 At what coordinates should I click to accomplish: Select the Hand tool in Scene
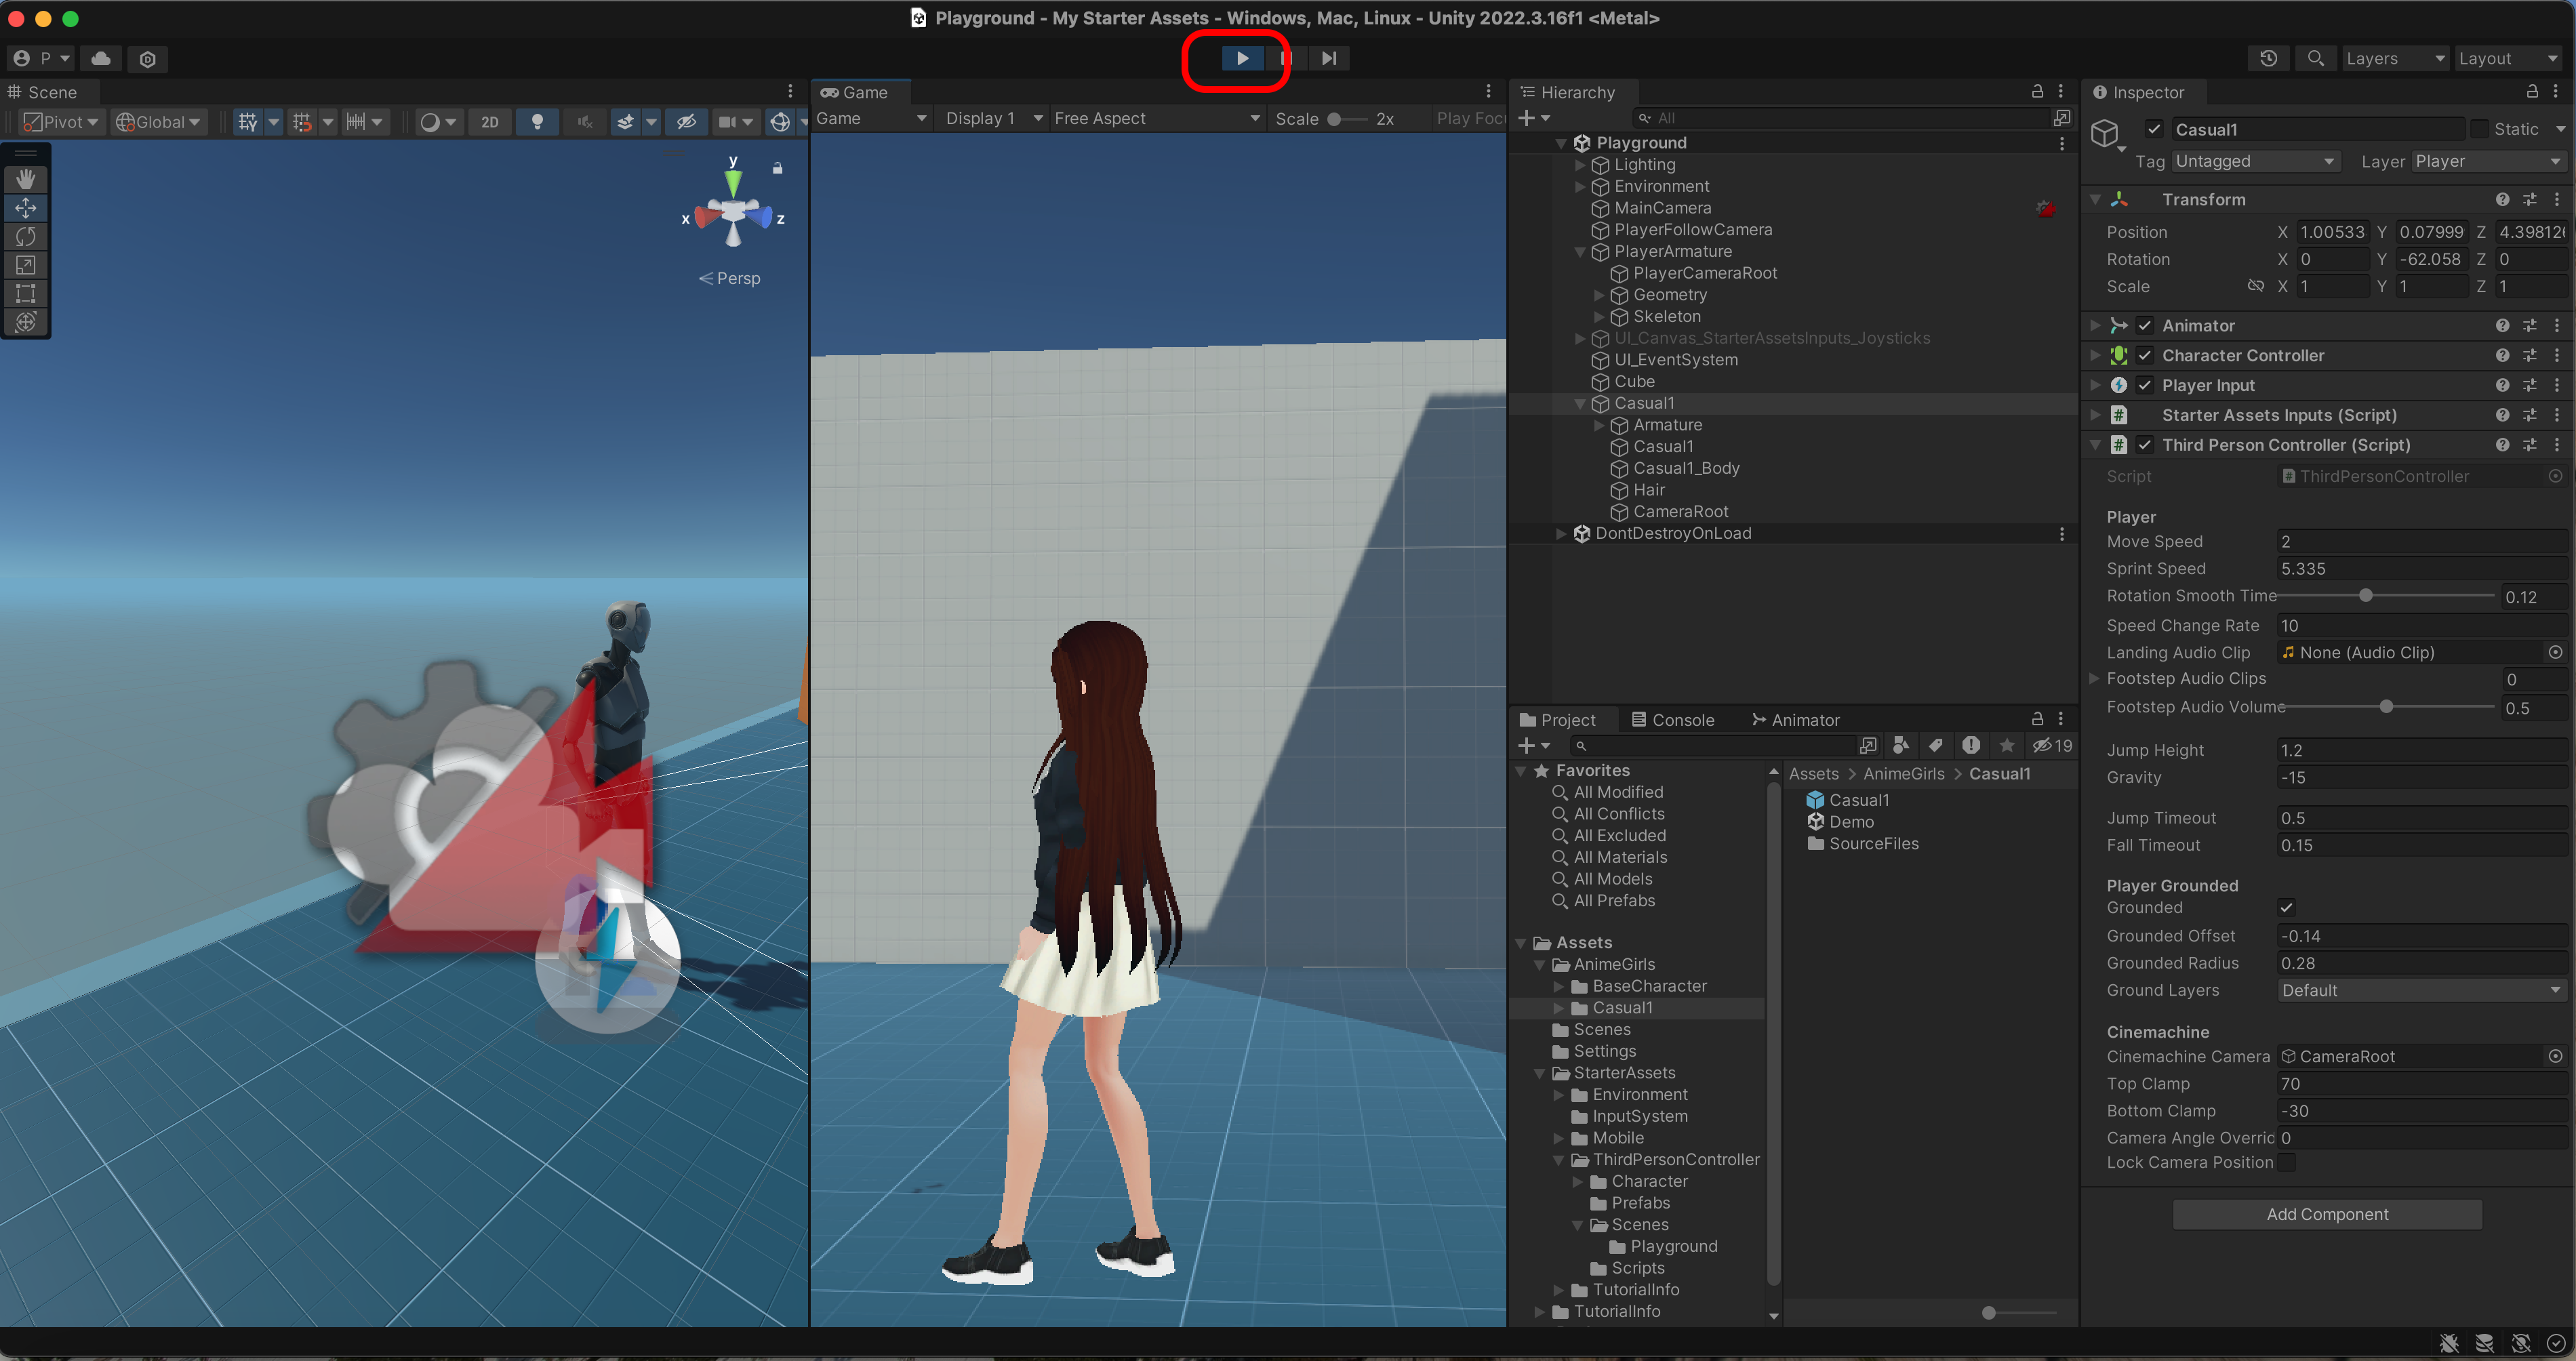pos(26,179)
